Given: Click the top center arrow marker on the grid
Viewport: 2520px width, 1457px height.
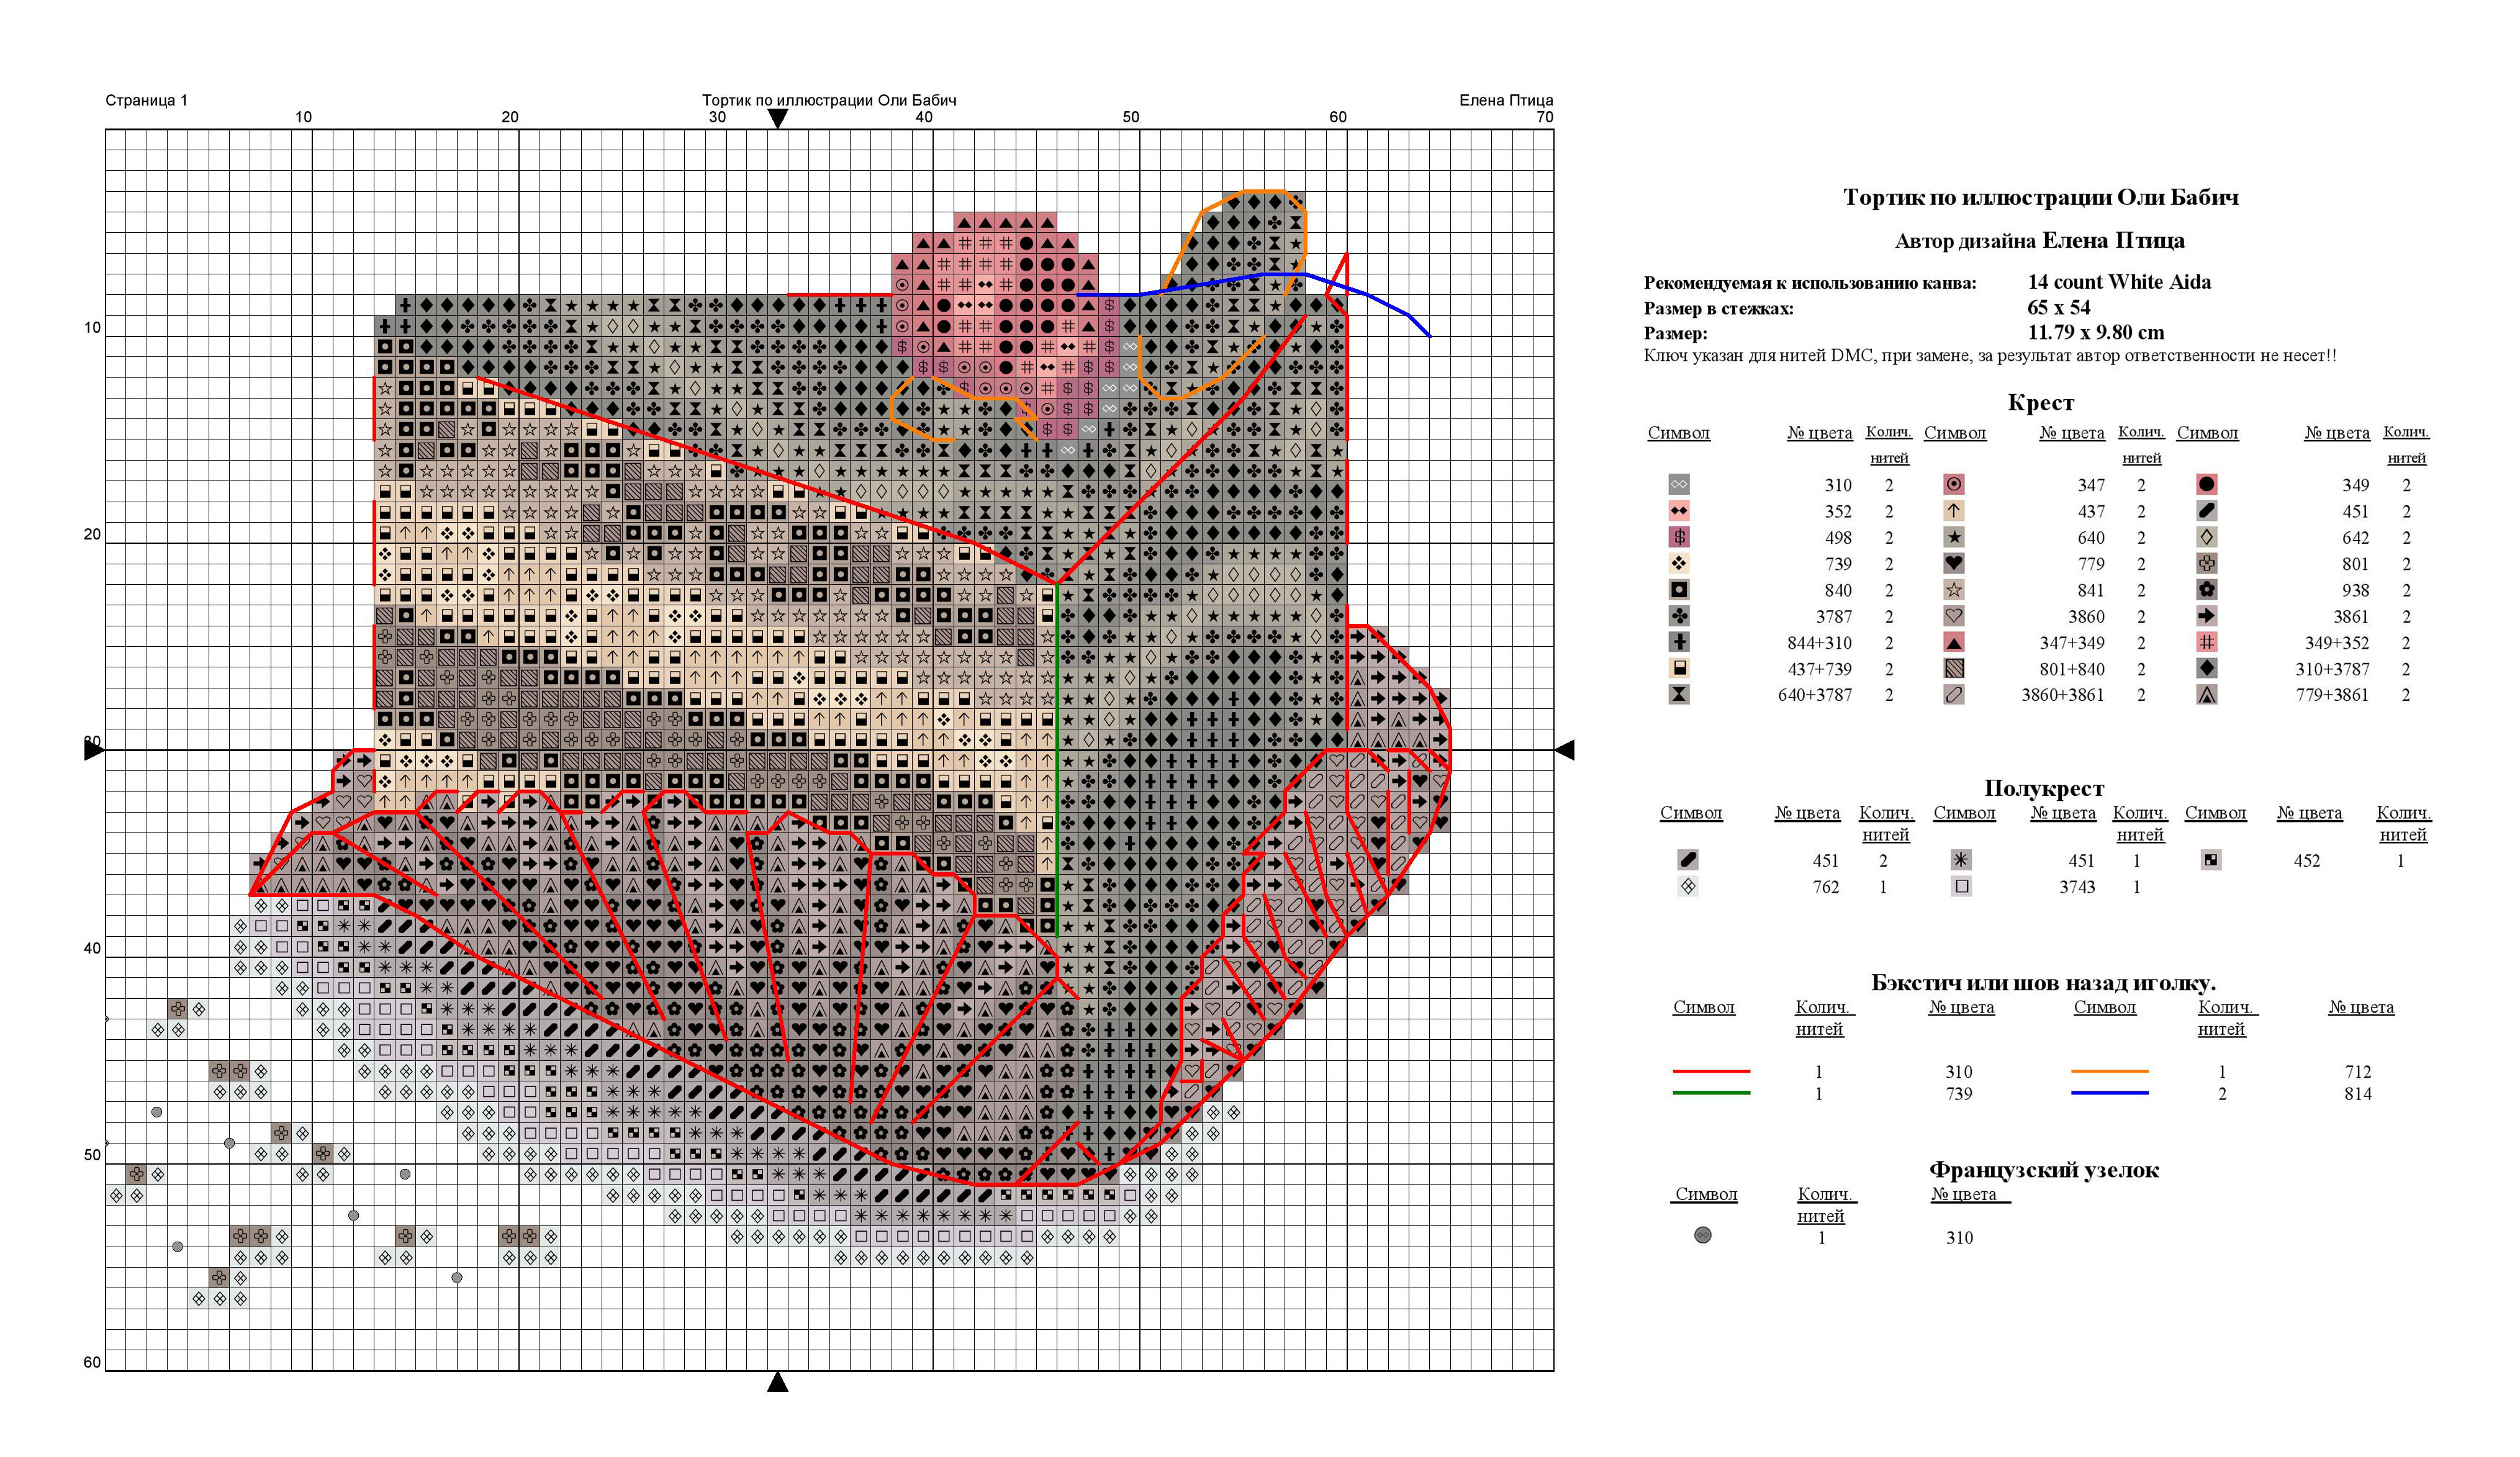Looking at the screenshot, I should coord(777,118).
